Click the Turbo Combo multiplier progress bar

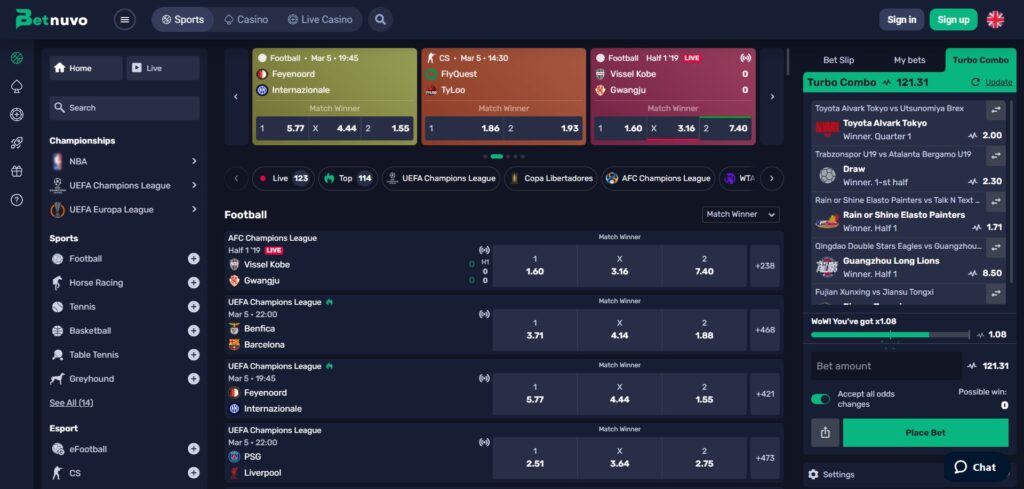[x=888, y=334]
